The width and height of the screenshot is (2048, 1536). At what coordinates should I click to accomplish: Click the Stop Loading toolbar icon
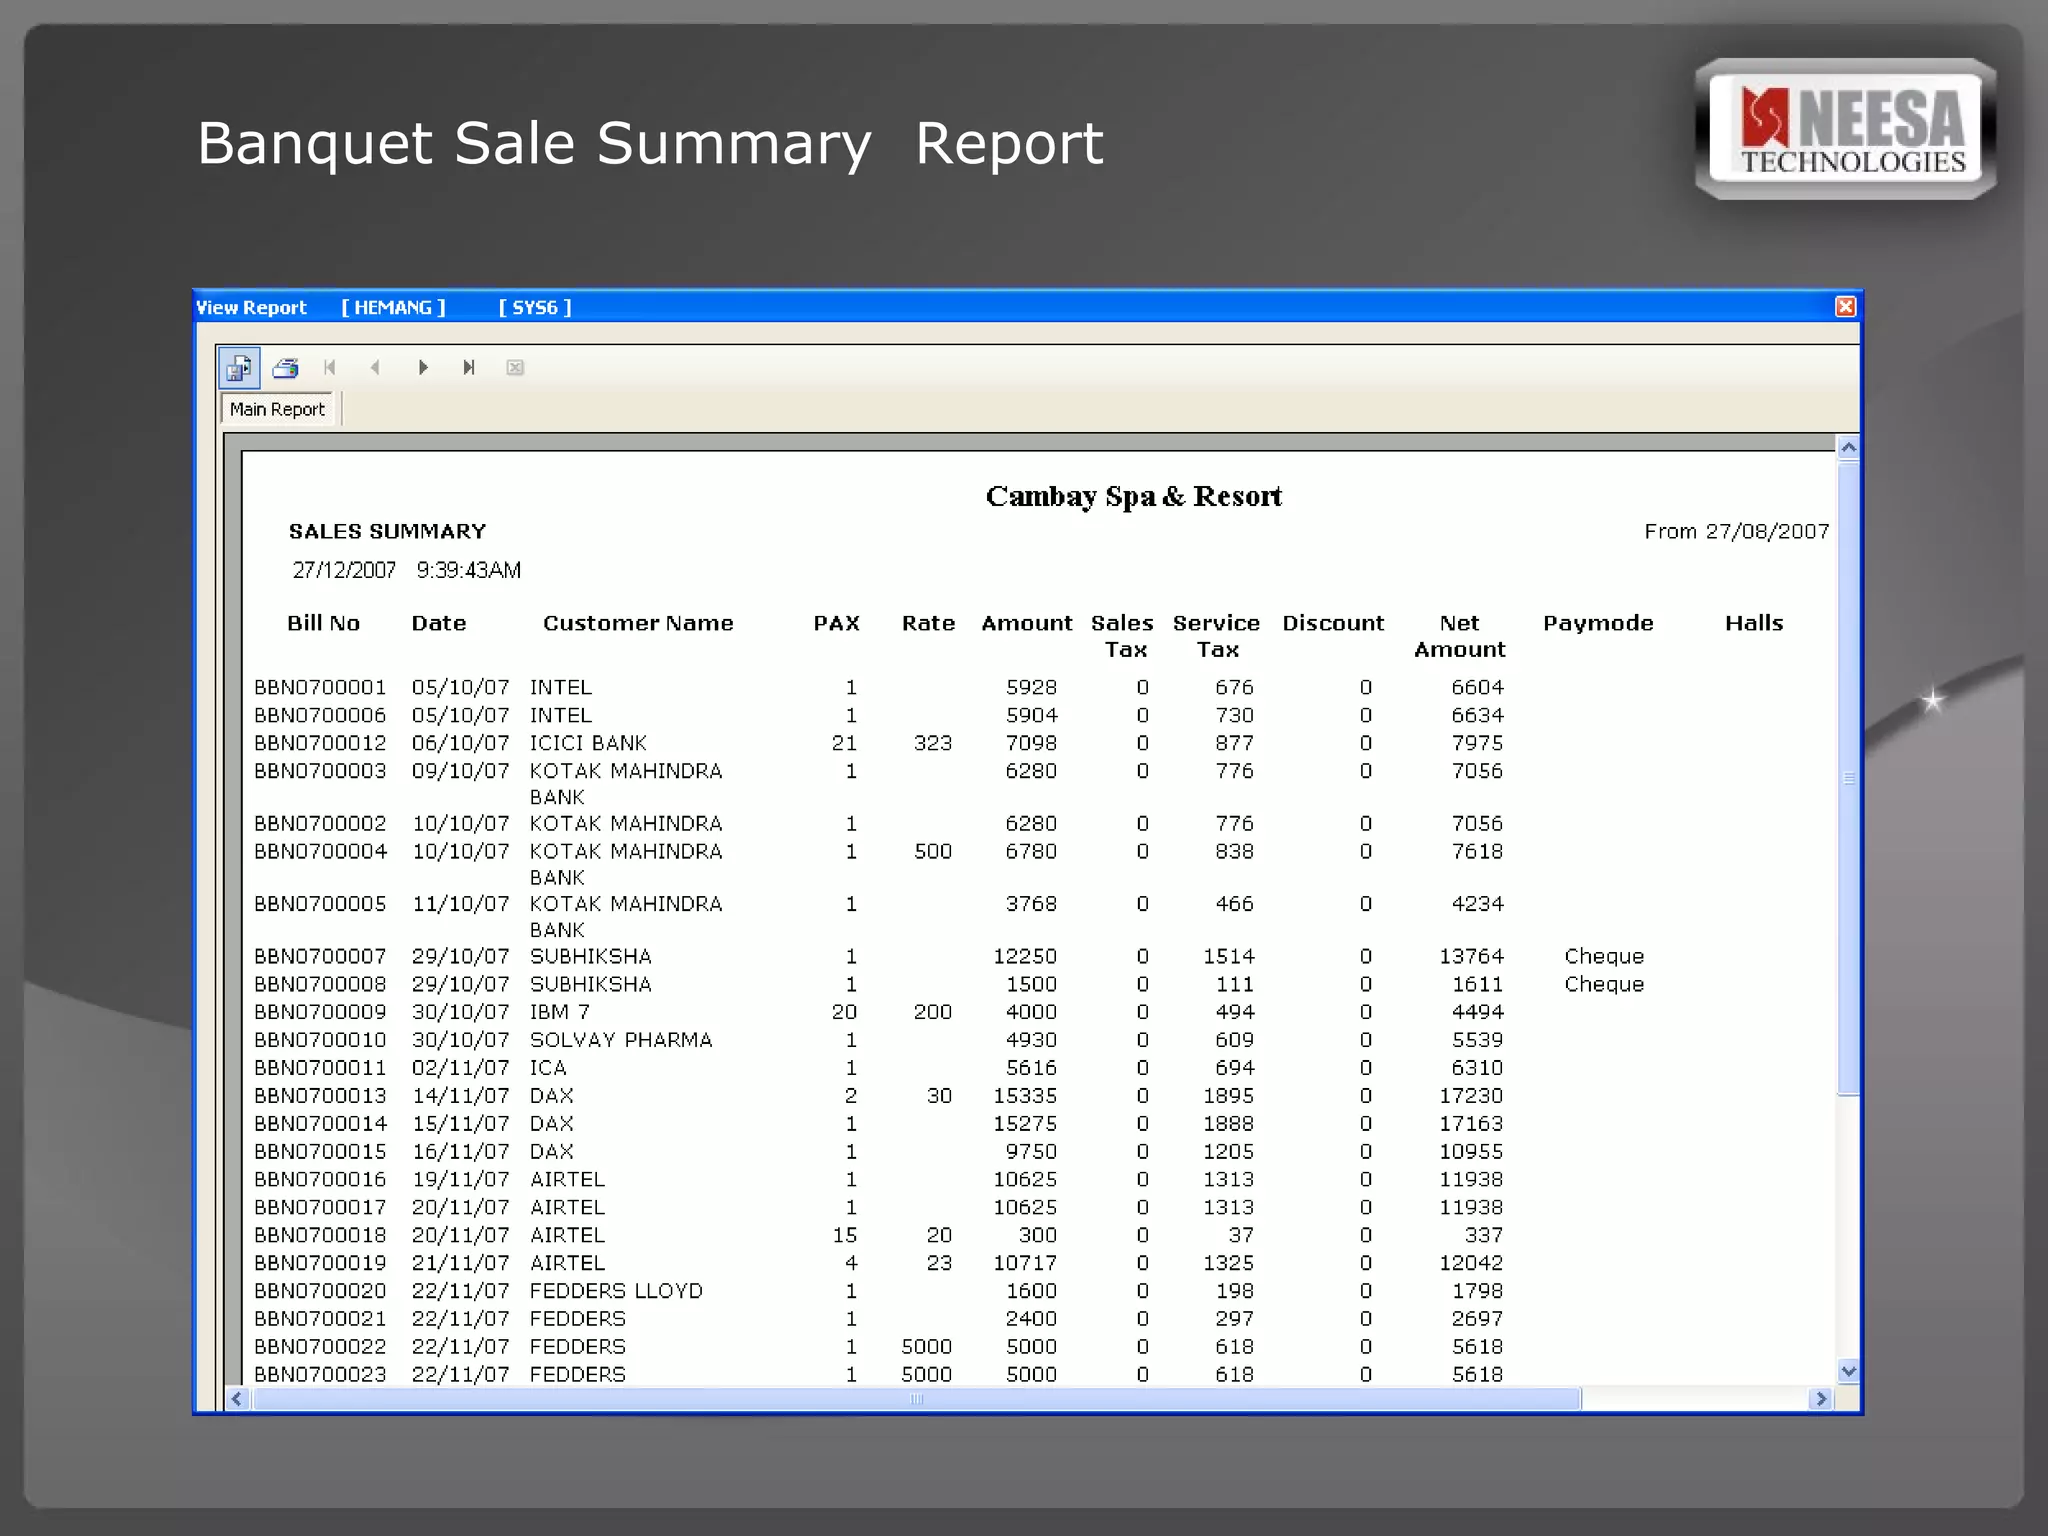[x=515, y=368]
